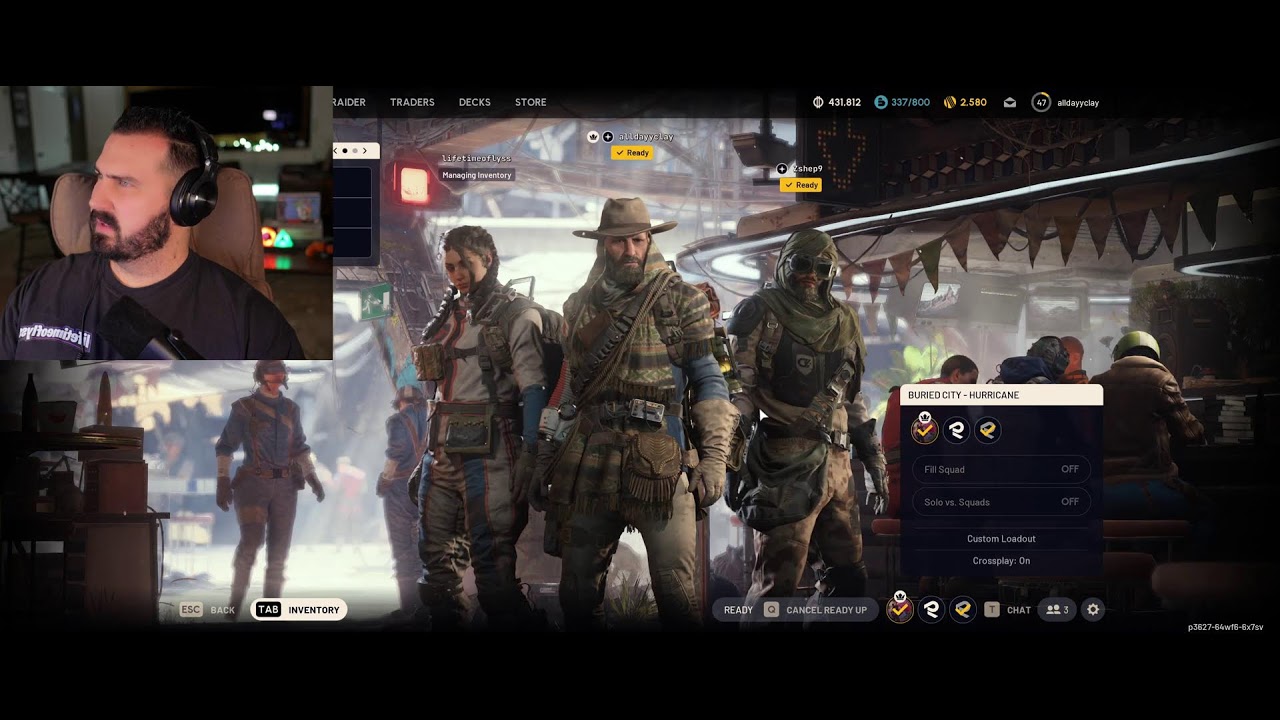
Task: Click the T key icon
Action: tap(992, 610)
